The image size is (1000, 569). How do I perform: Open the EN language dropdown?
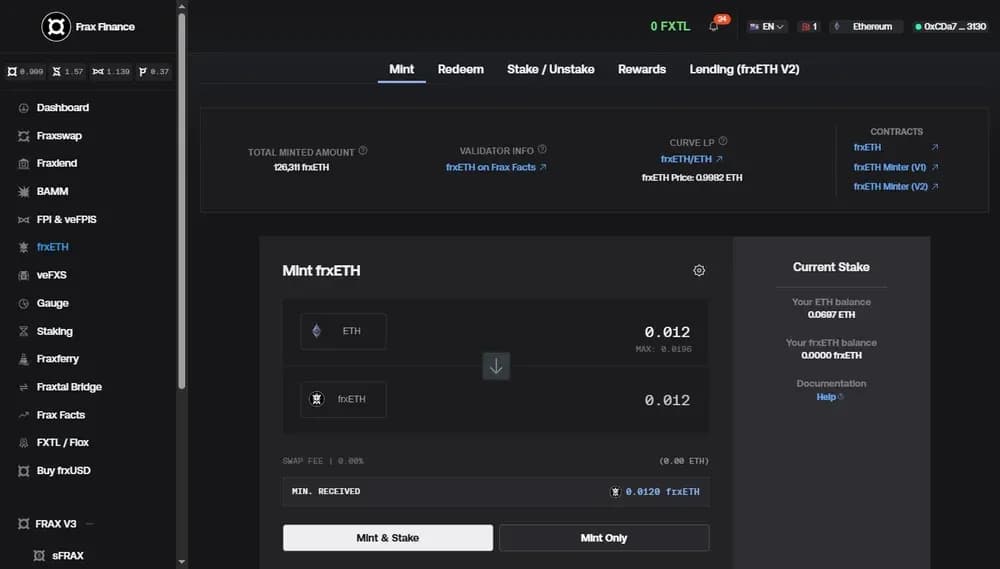[767, 27]
